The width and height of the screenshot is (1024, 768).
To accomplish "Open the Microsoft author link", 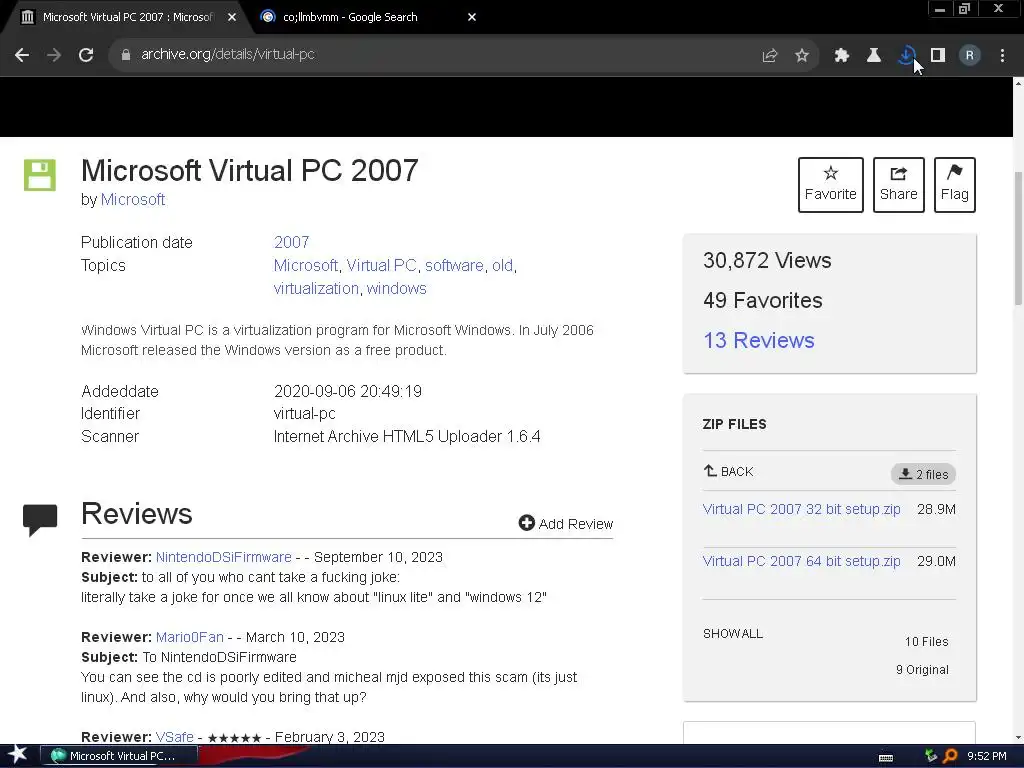I will coord(133,200).
